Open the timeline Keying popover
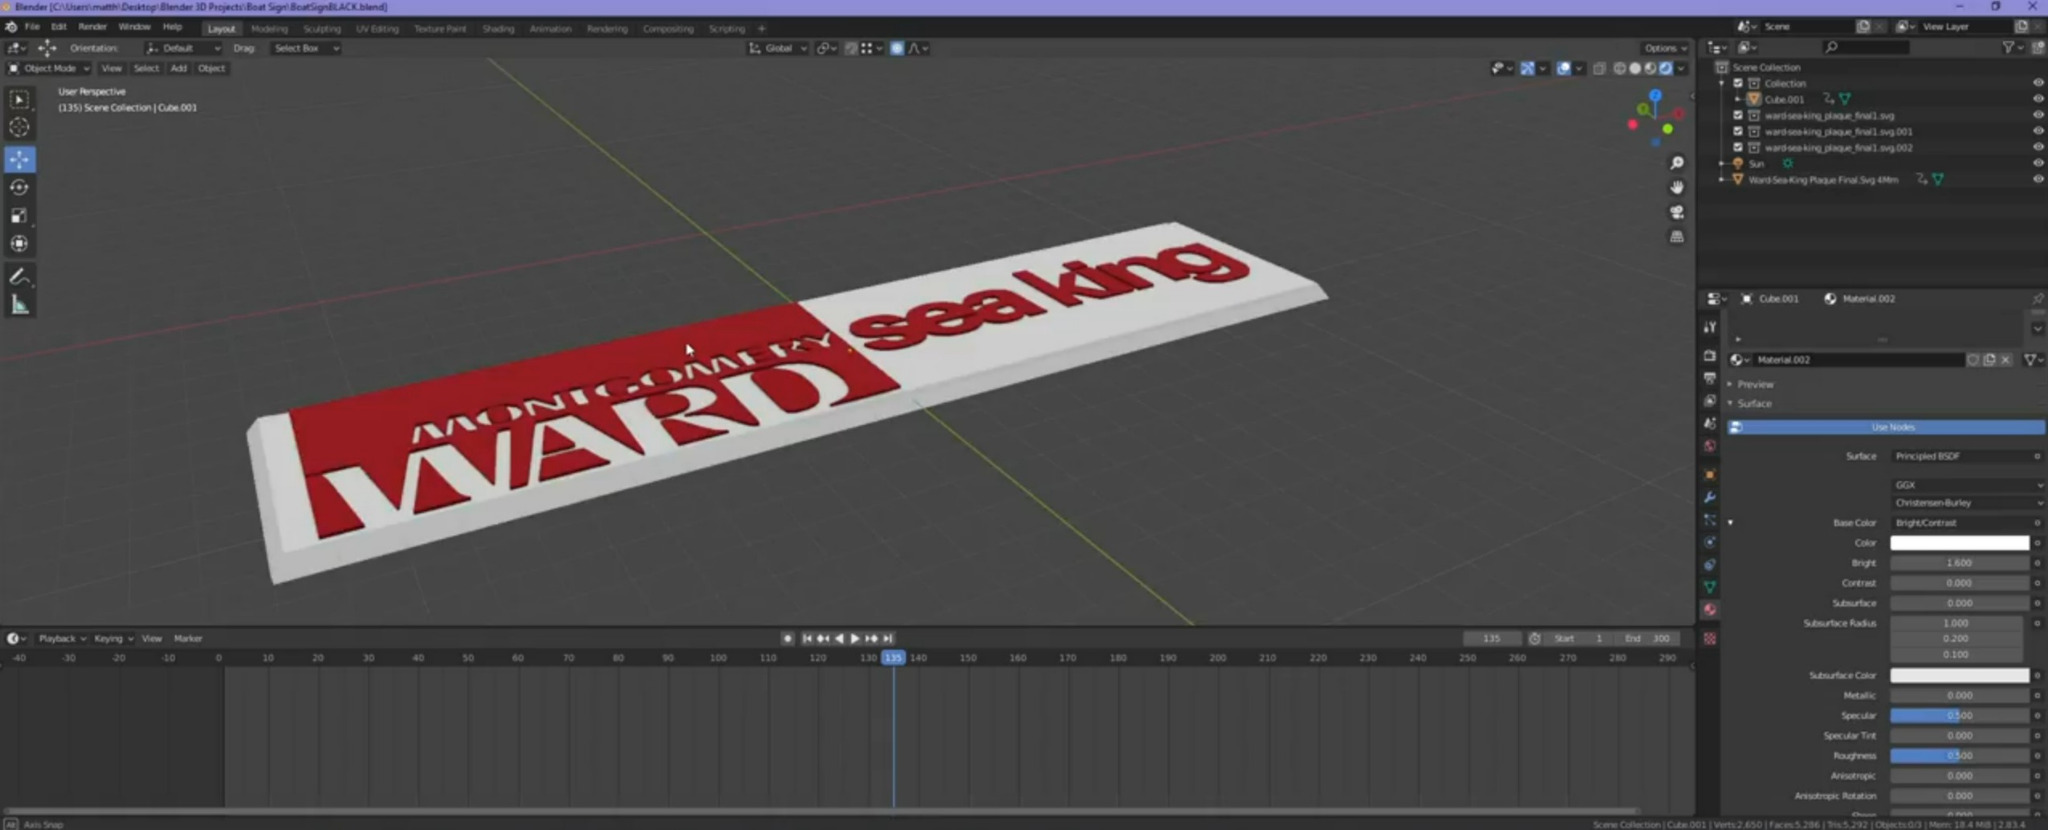 (x=113, y=638)
